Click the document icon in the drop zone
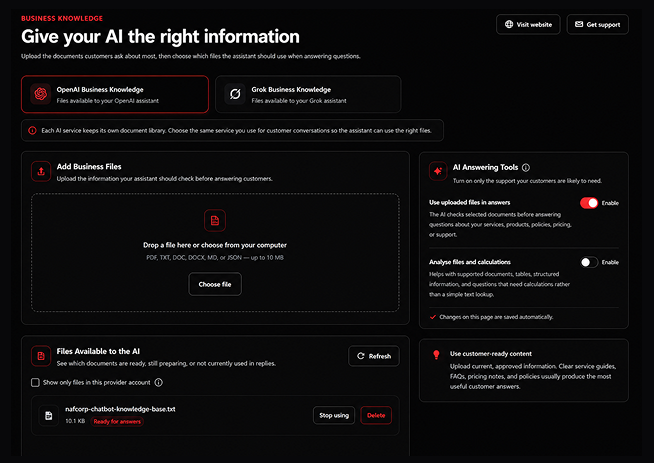The height and width of the screenshot is (463, 654). [215, 220]
